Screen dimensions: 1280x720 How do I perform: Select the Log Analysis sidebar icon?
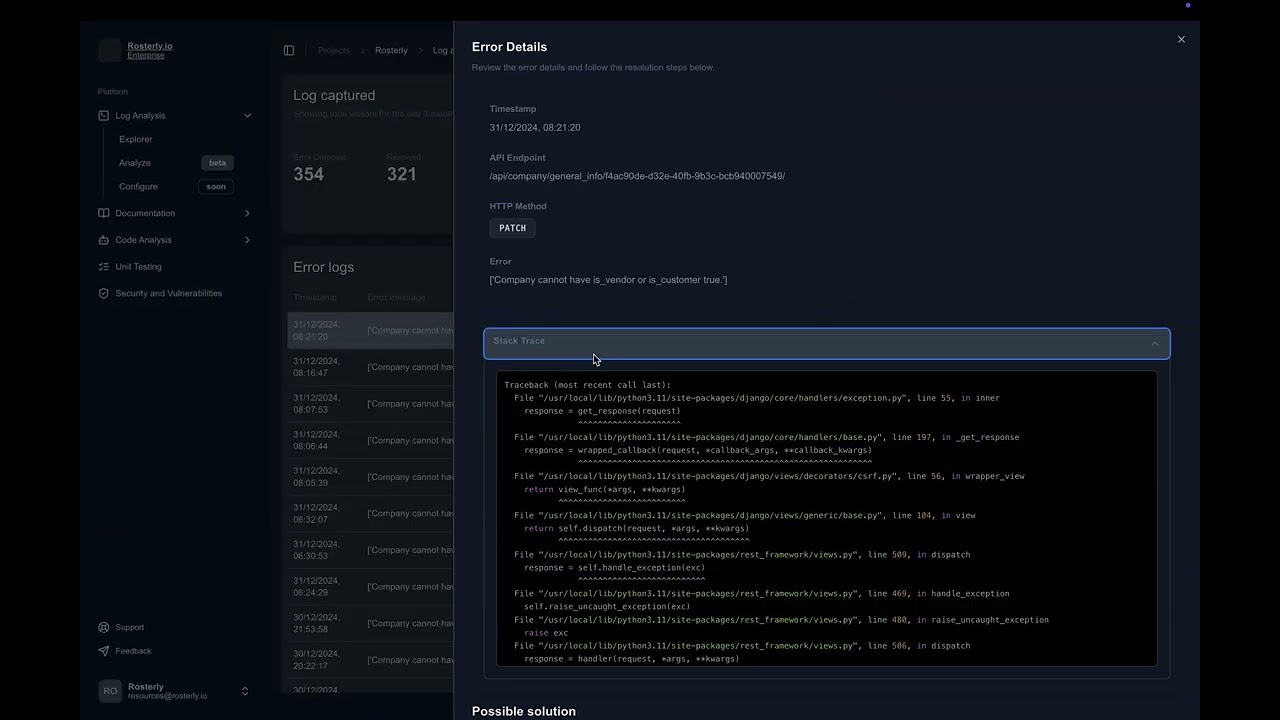[x=103, y=115]
